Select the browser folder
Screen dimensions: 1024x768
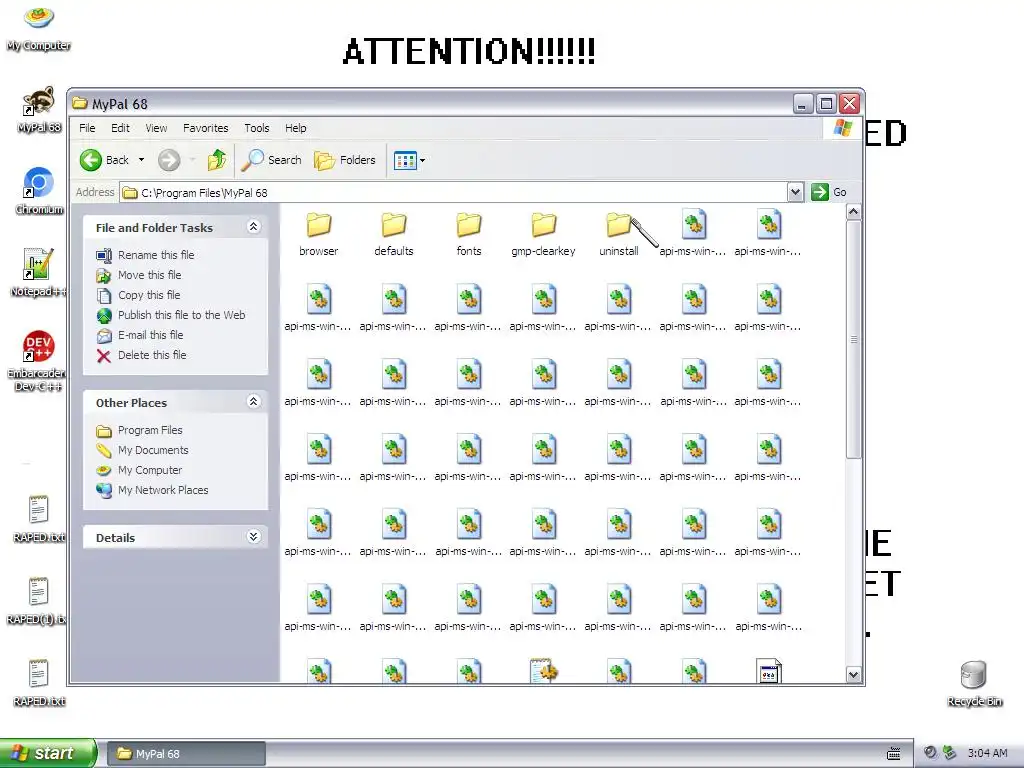point(319,234)
